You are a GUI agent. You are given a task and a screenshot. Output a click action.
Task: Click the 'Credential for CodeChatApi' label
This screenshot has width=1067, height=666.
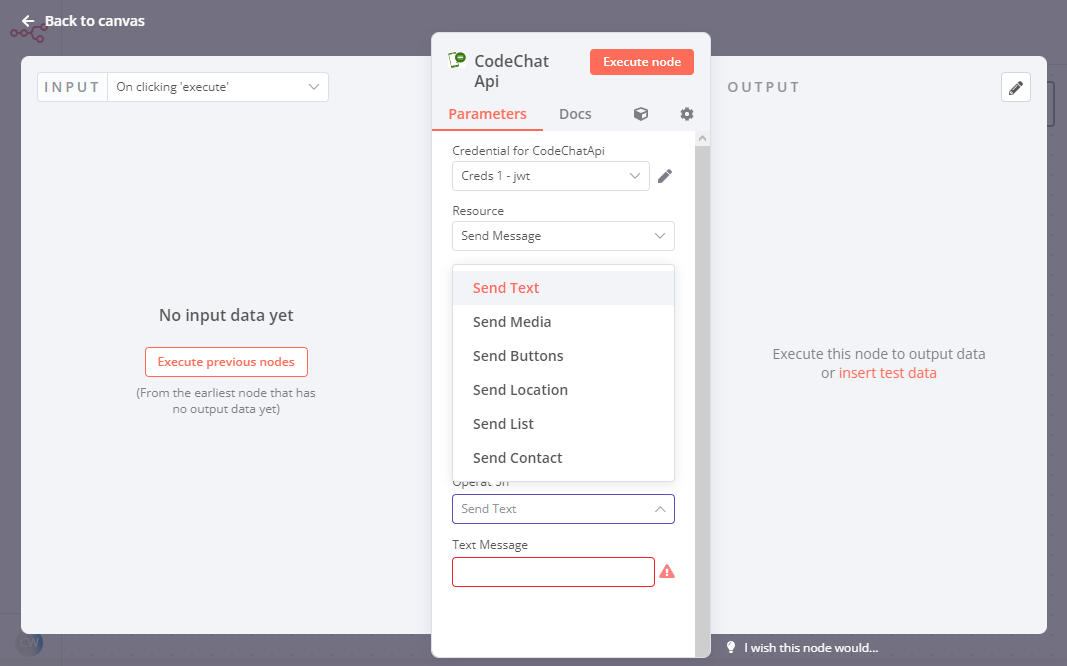[529, 151]
